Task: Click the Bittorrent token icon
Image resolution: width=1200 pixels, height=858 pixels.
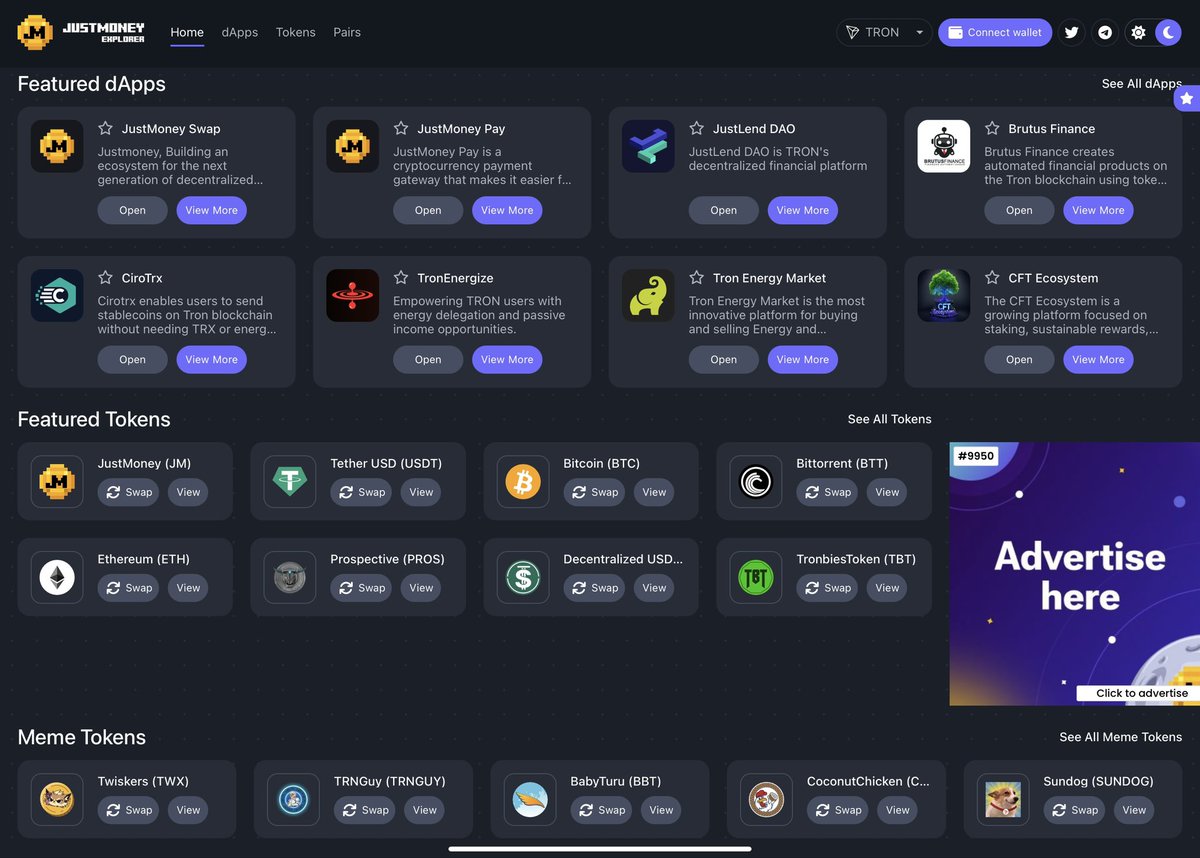Action: click(x=756, y=481)
